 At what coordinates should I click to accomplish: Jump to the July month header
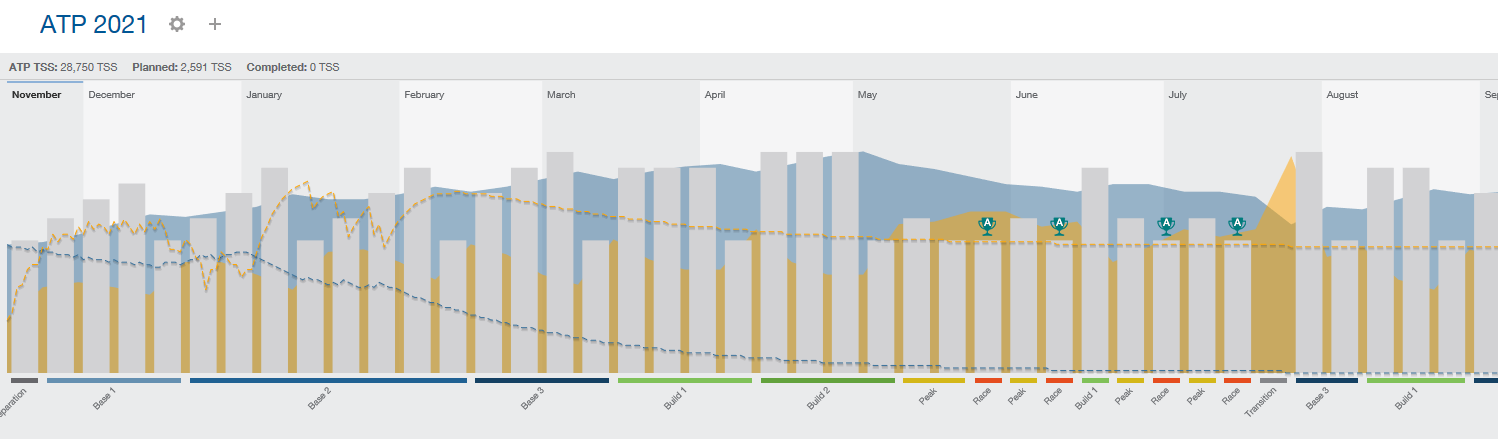click(x=1178, y=95)
